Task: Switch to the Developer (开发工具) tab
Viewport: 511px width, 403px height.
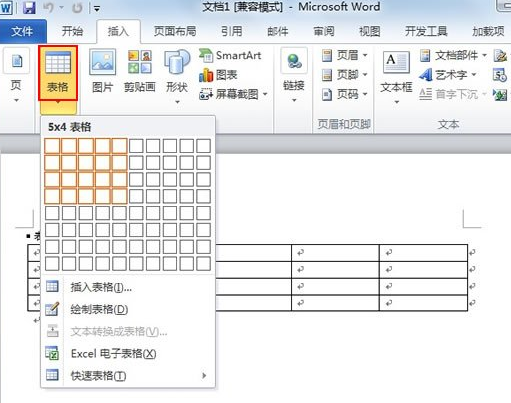Action: [x=426, y=31]
